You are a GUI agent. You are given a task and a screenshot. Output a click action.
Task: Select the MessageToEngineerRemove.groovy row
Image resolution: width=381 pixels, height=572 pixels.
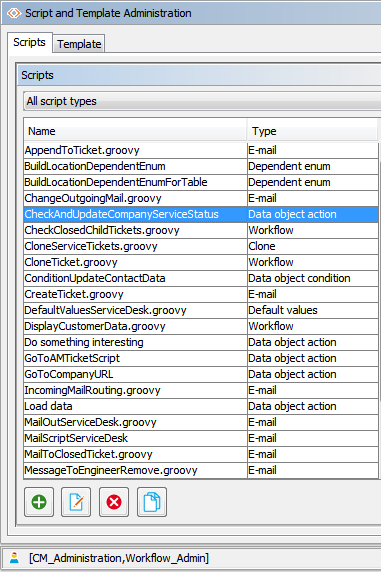coord(201,470)
